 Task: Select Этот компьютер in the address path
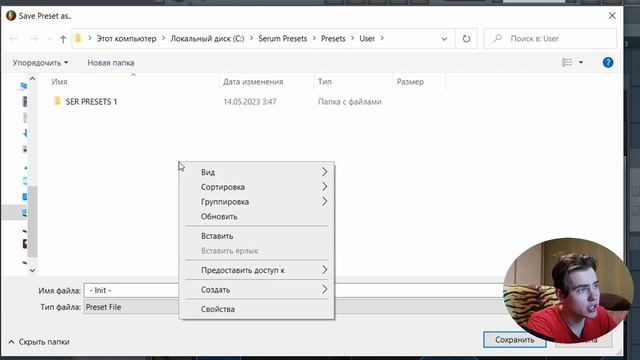(x=126, y=39)
